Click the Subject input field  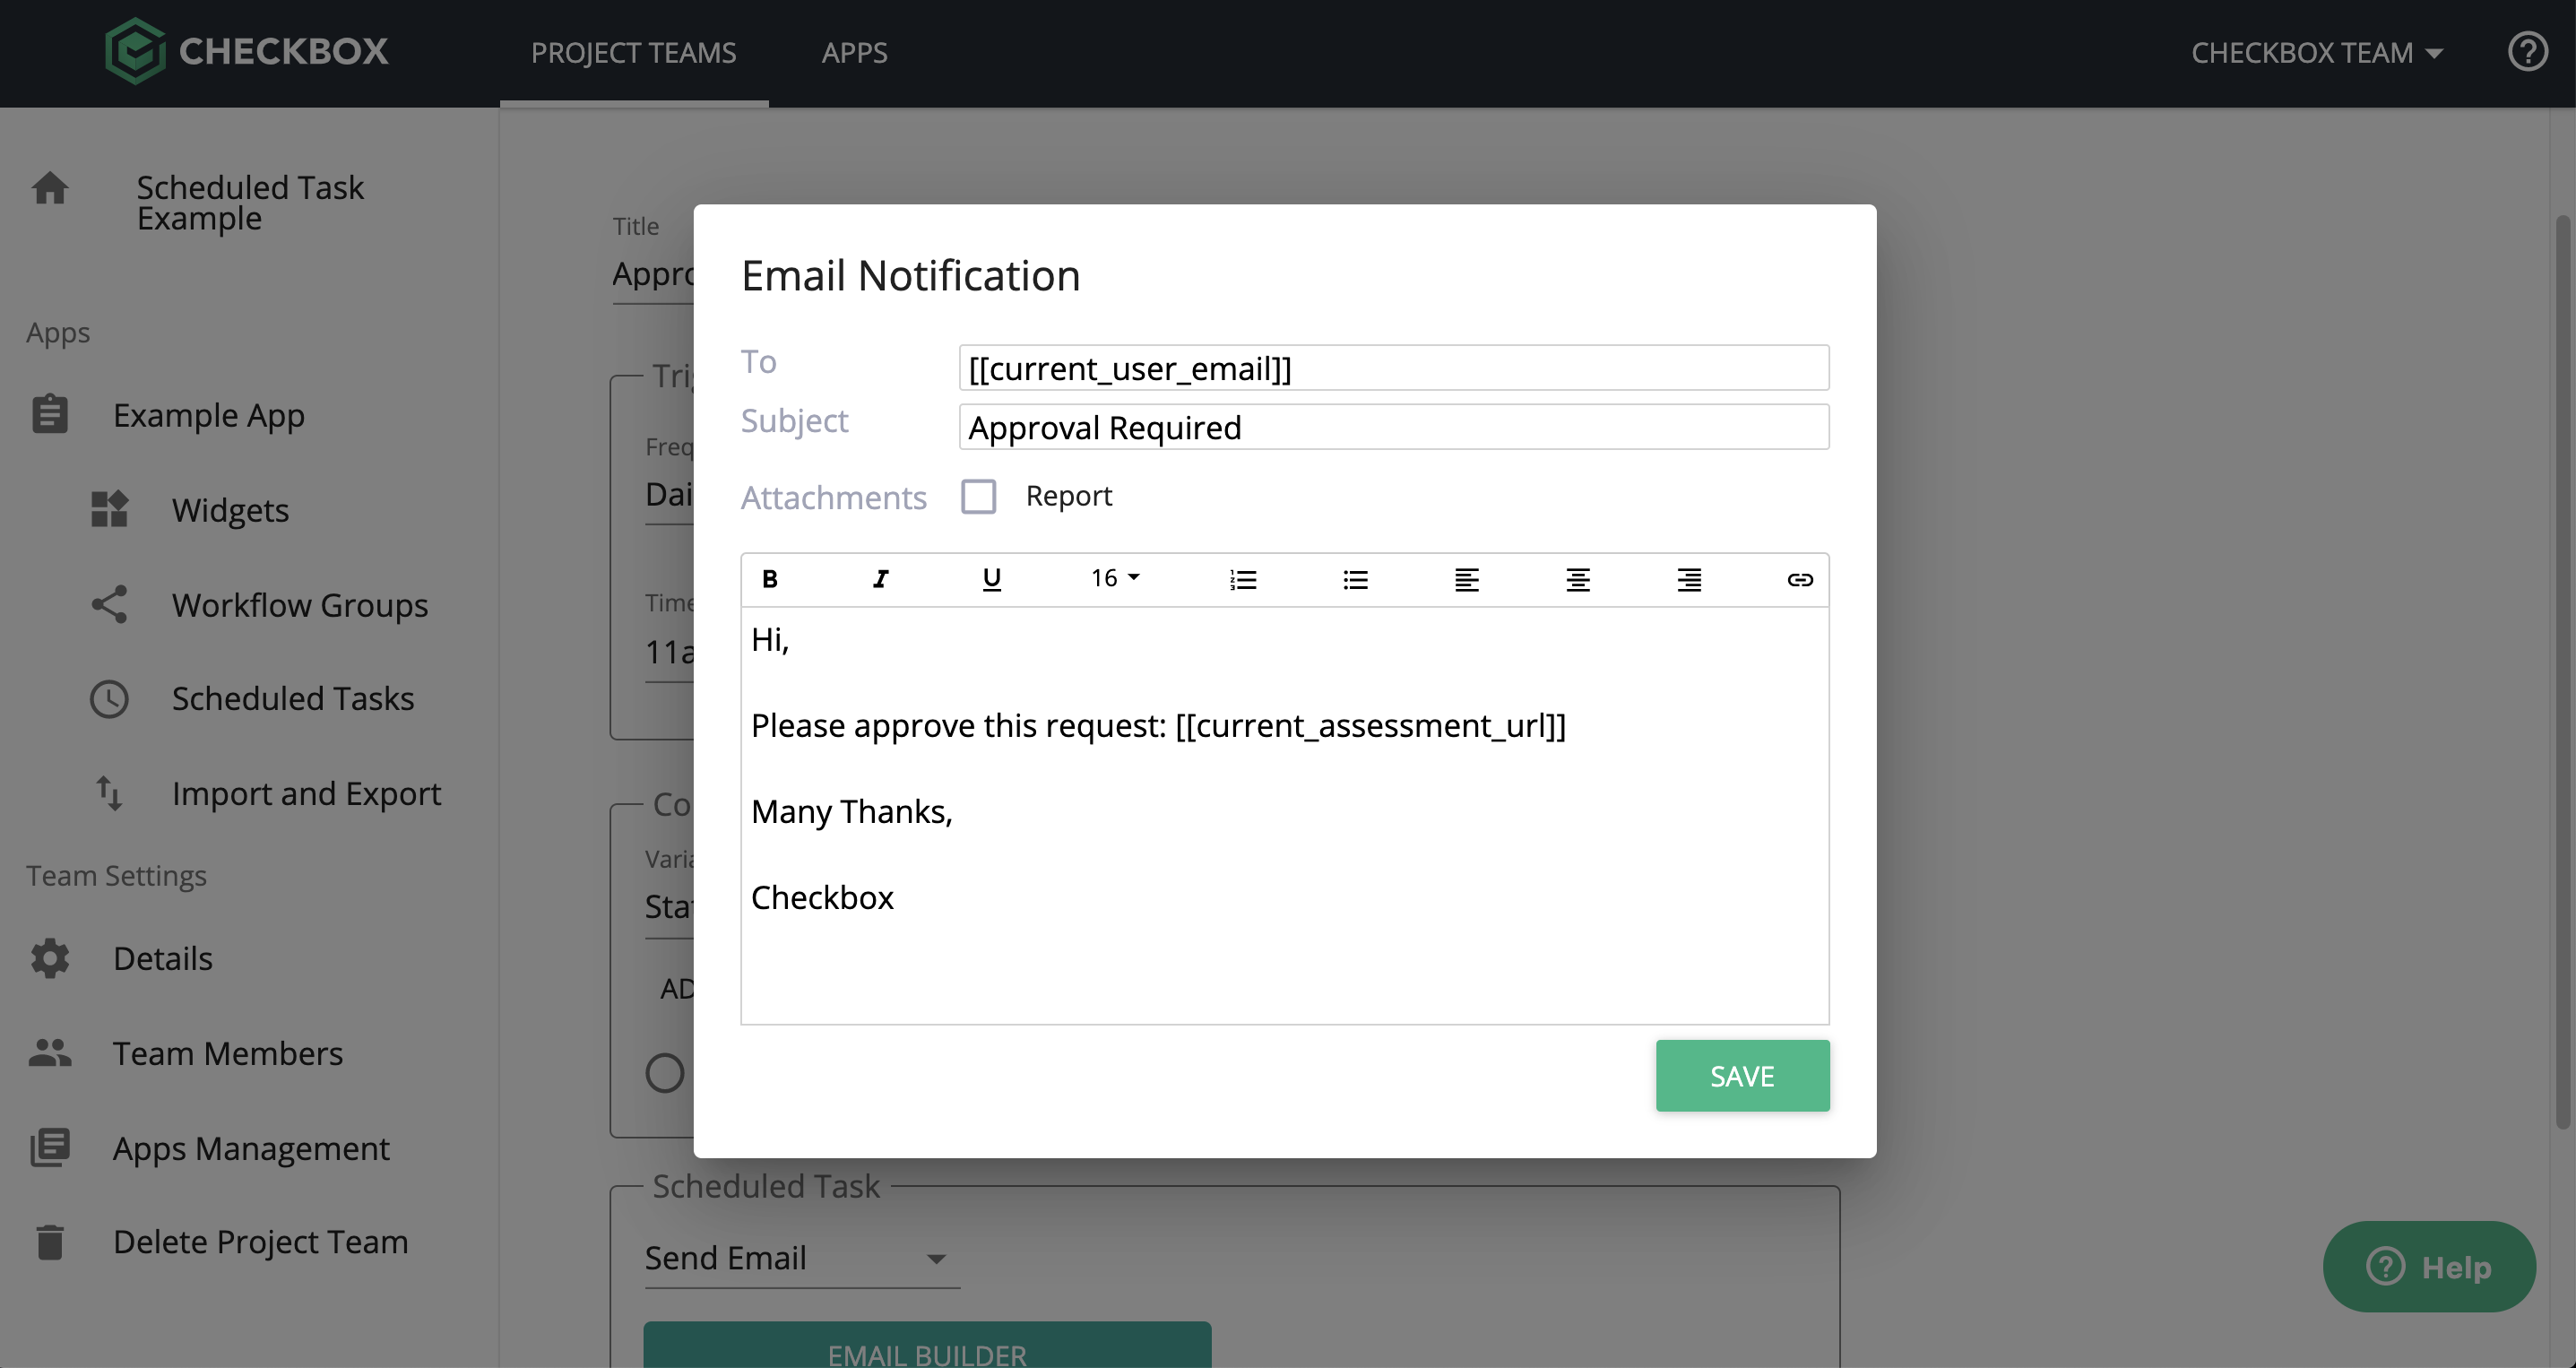pos(1394,427)
